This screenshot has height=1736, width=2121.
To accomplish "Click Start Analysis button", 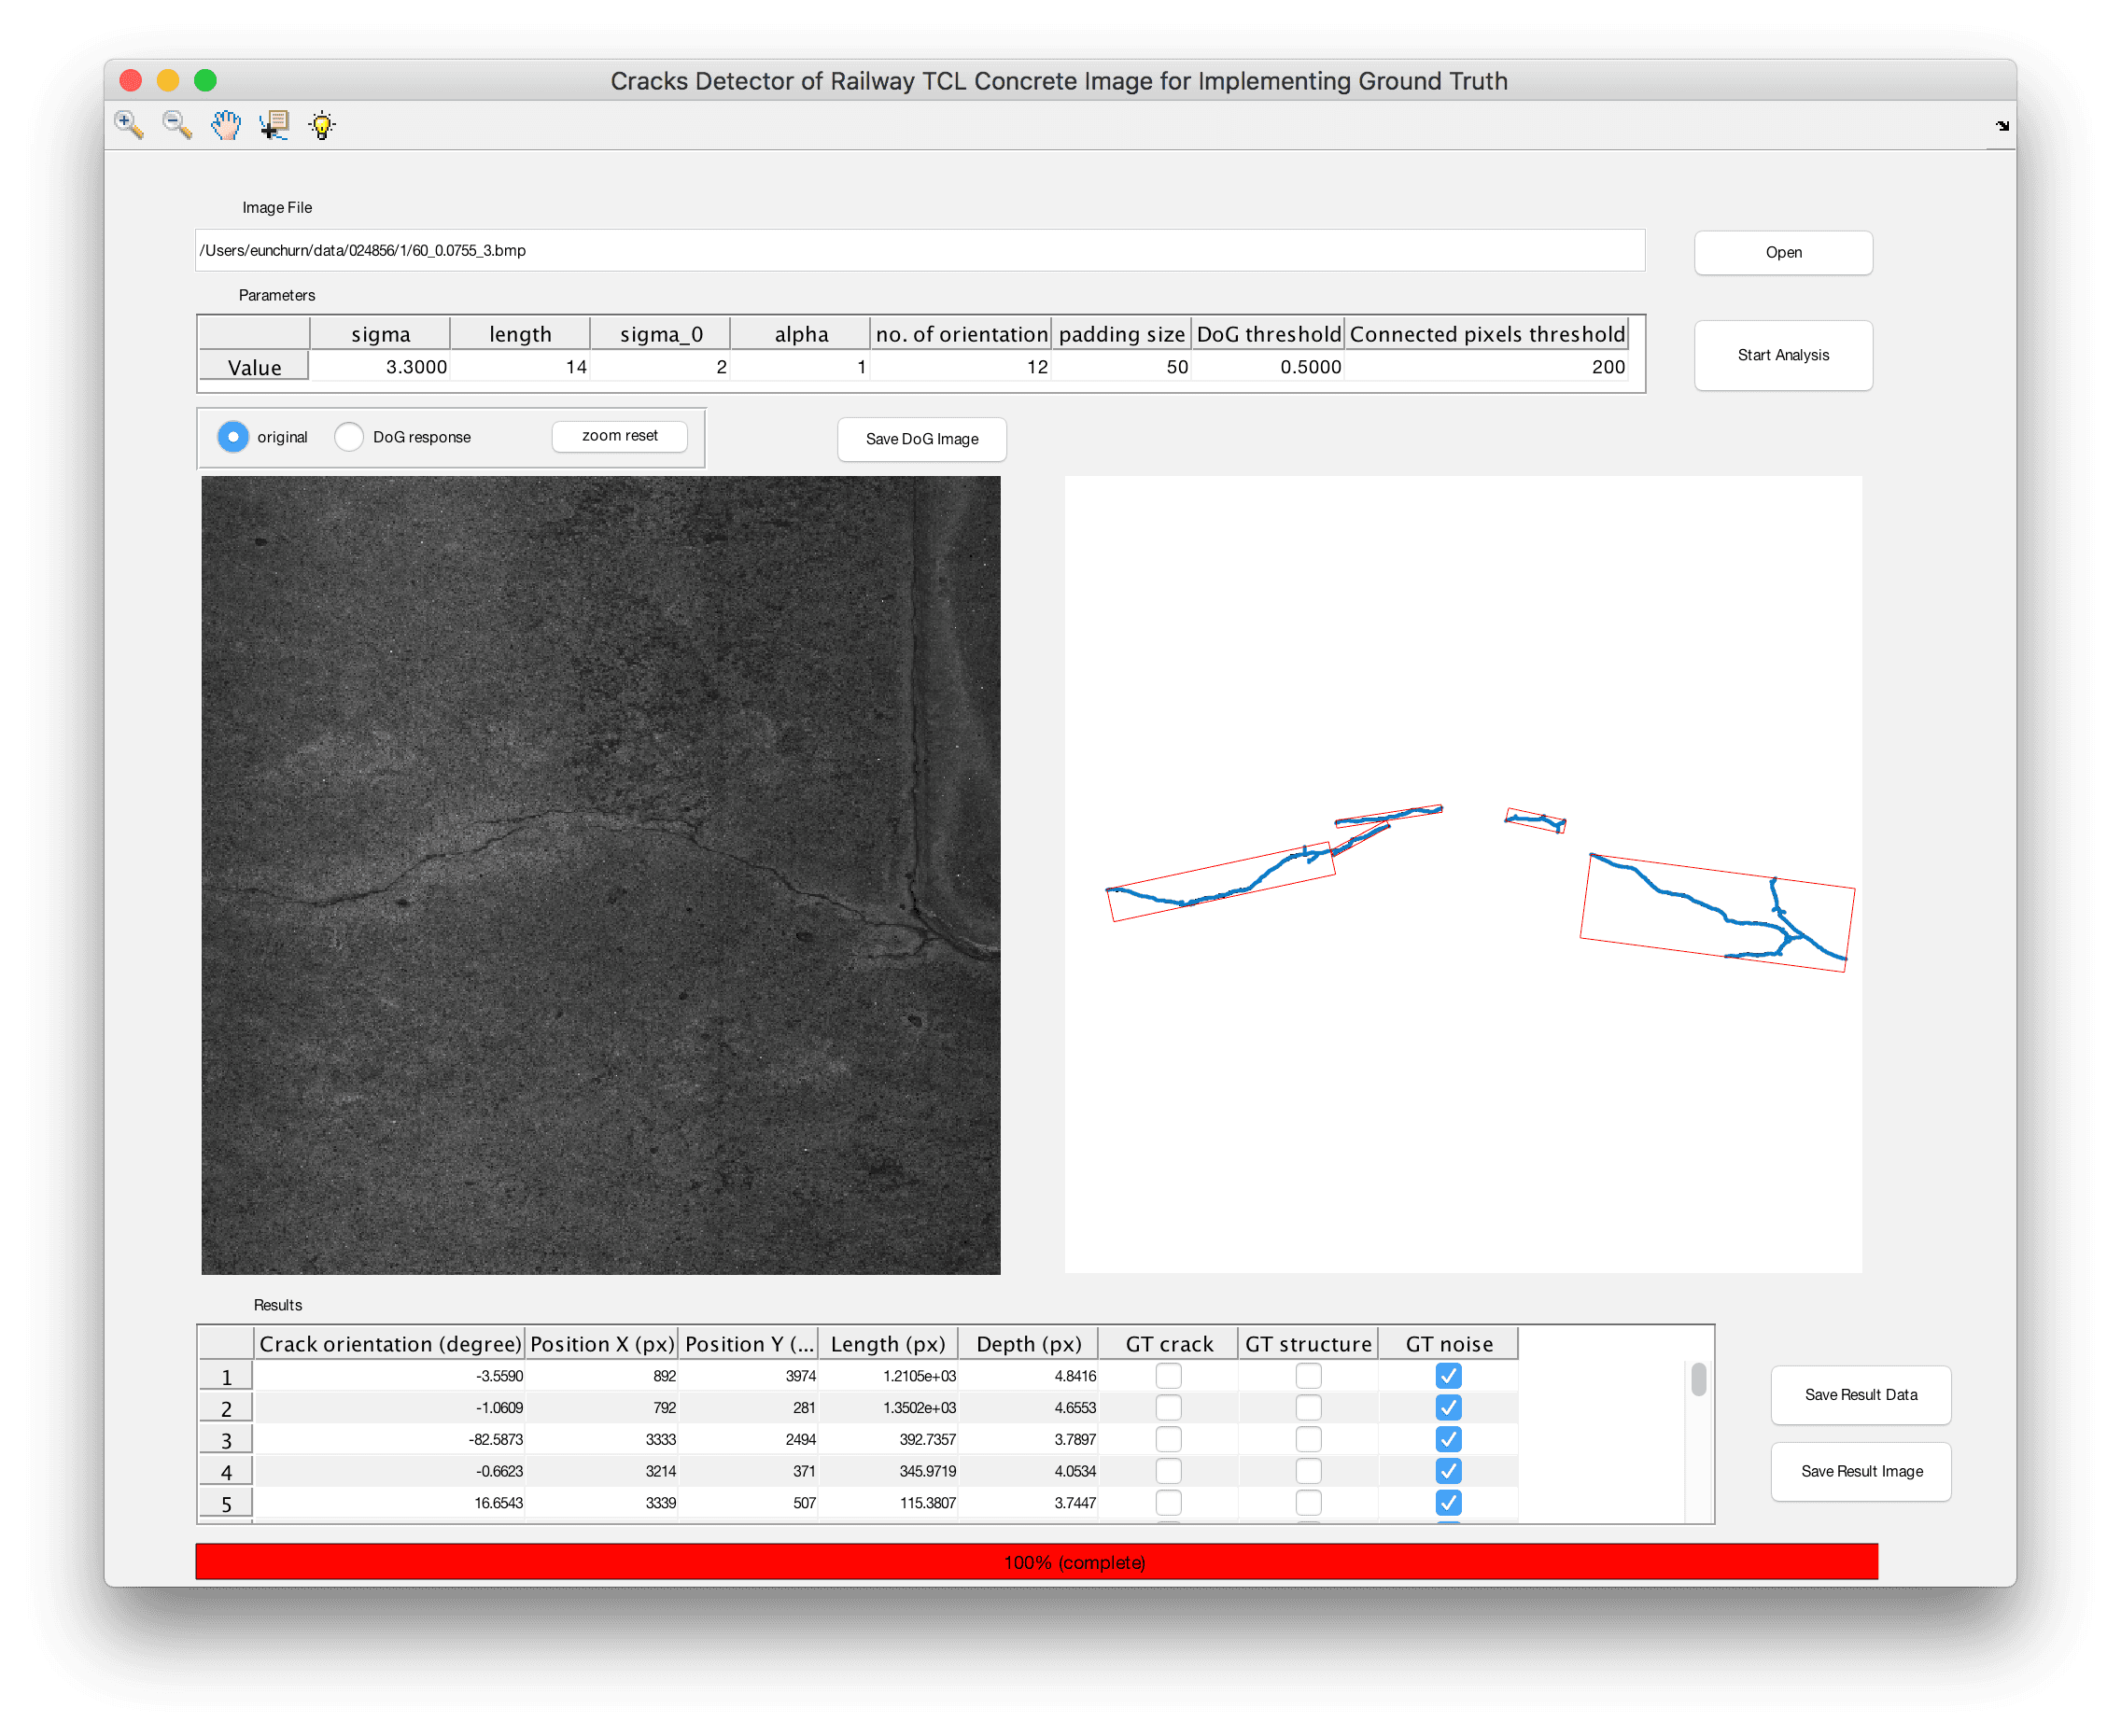I will point(1783,355).
